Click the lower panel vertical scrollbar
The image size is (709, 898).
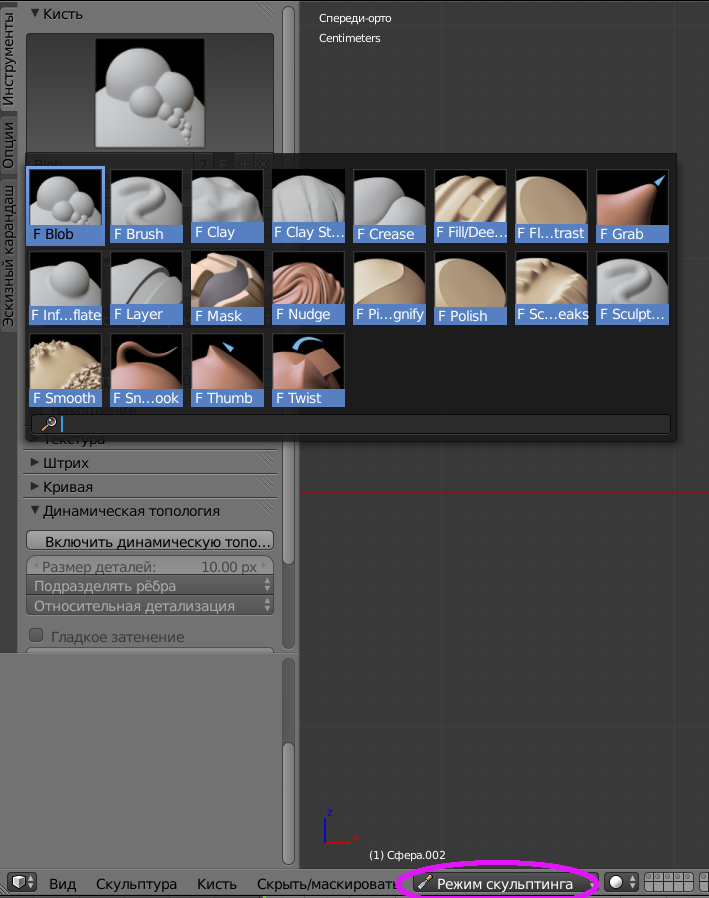click(x=289, y=802)
